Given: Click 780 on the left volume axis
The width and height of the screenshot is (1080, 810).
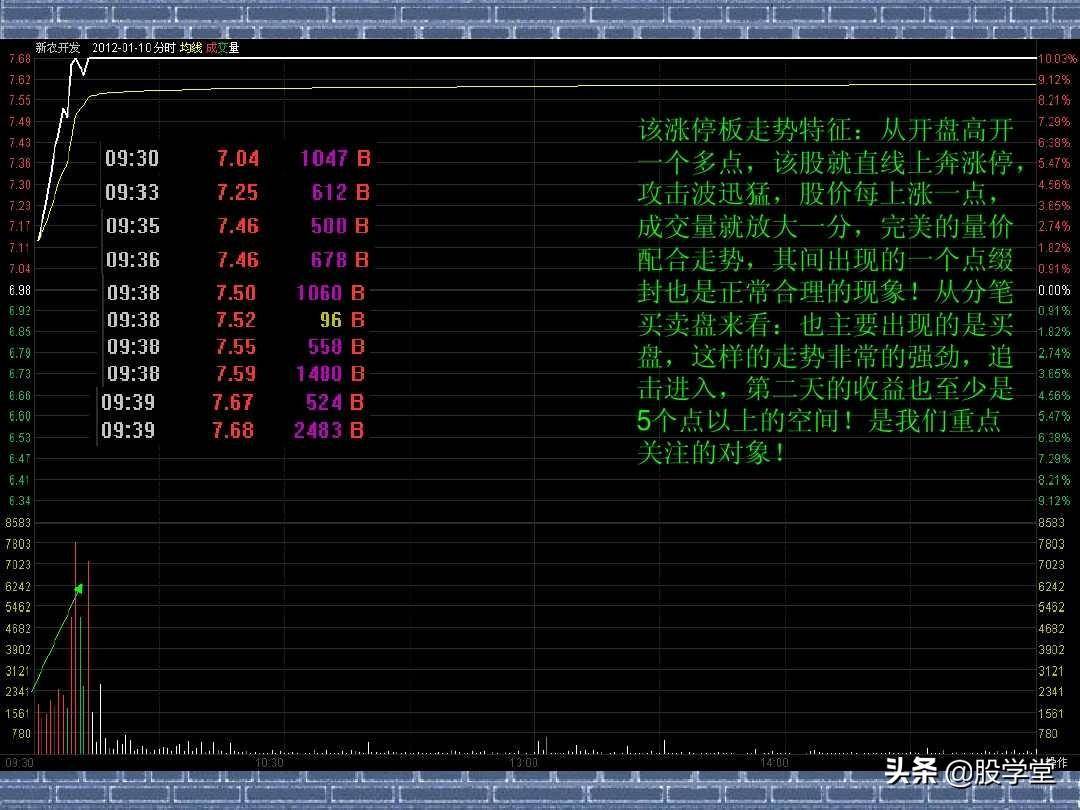Looking at the screenshot, I should pyautogui.click(x=21, y=734).
